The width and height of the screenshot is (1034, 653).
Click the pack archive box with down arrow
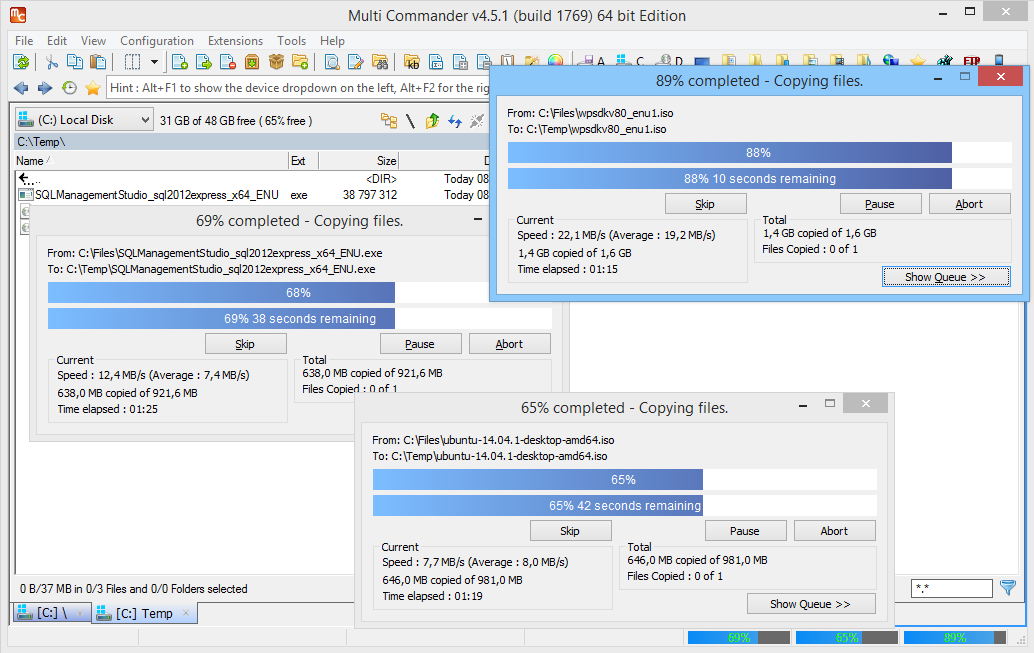tap(252, 63)
